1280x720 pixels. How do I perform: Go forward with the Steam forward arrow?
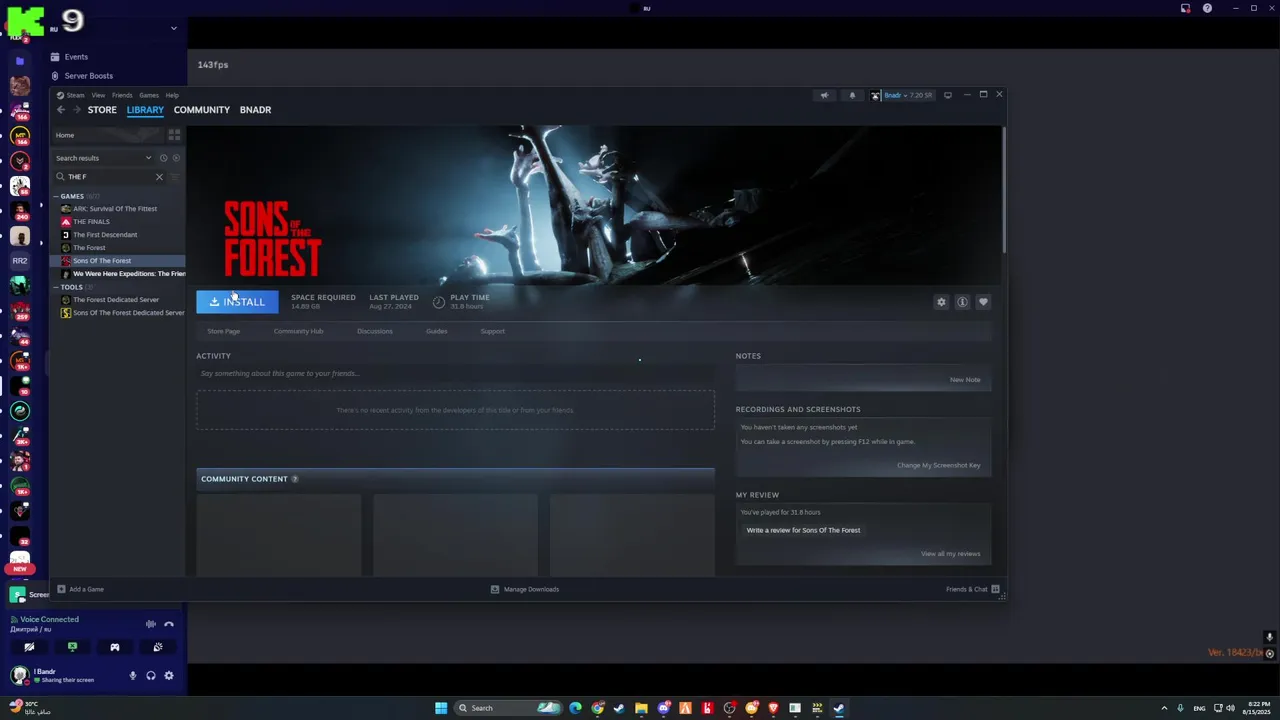[76, 110]
